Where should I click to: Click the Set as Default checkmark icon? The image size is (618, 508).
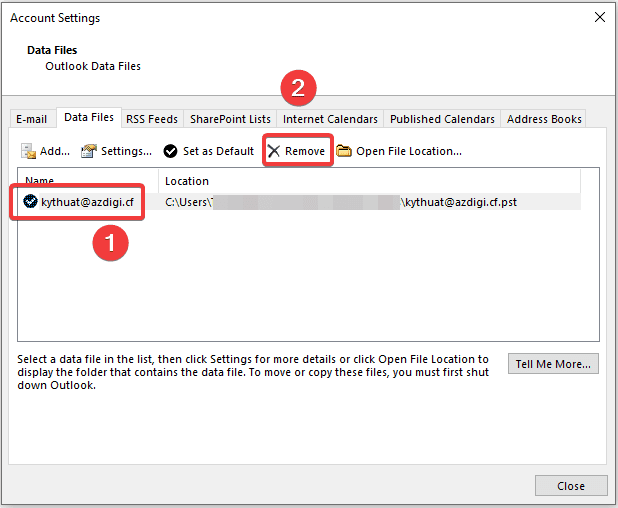tap(171, 151)
